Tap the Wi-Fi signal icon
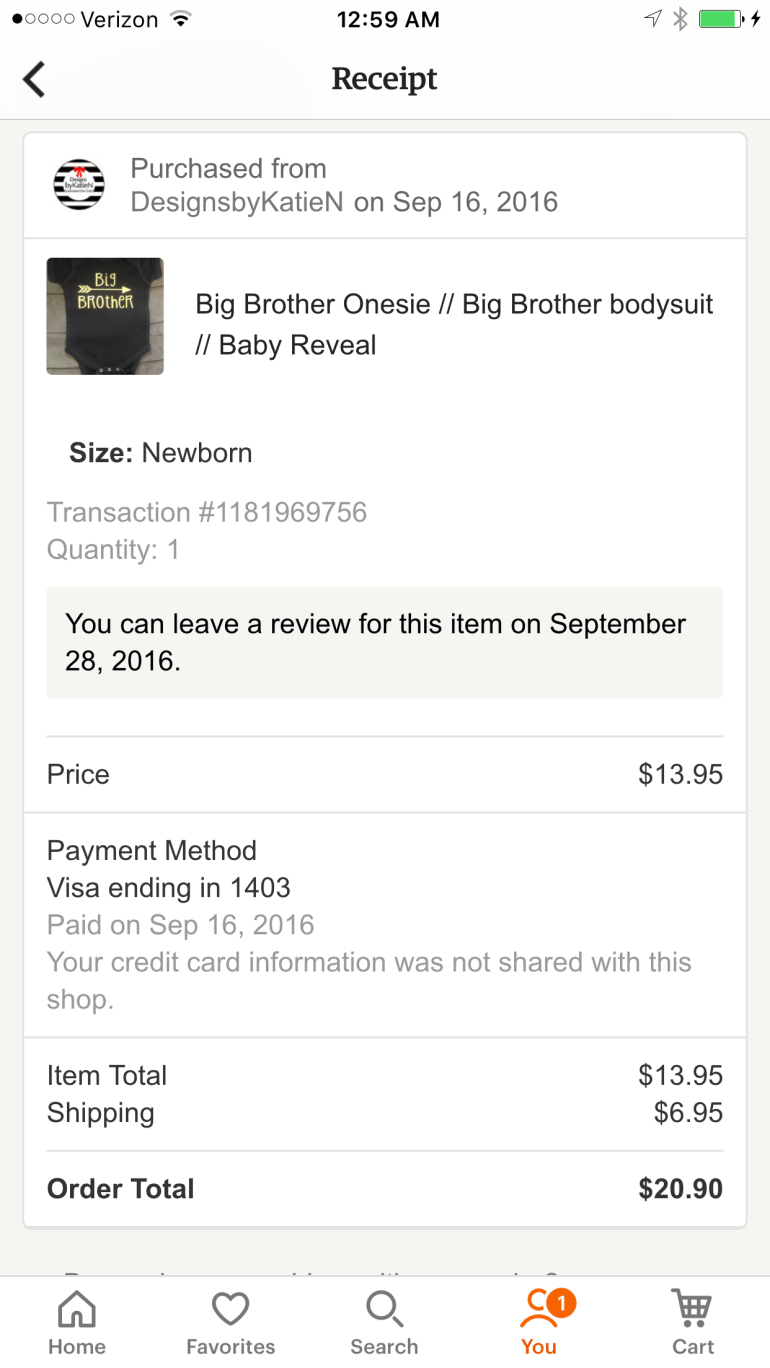770x1368 pixels. click(181, 19)
